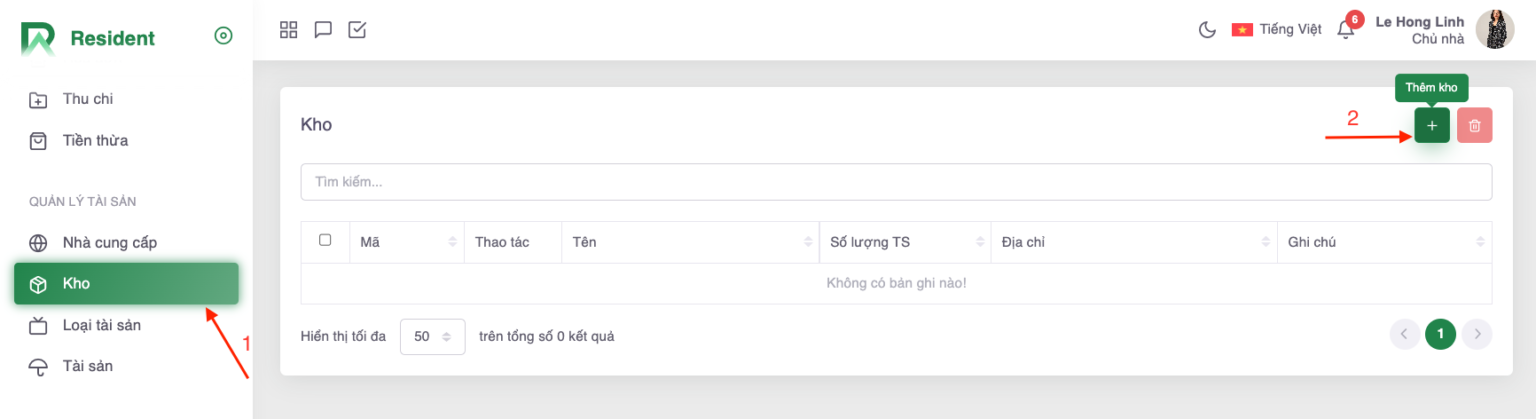Click page 1 pagination button
Image resolution: width=1536 pixels, height=419 pixels.
click(x=1440, y=335)
